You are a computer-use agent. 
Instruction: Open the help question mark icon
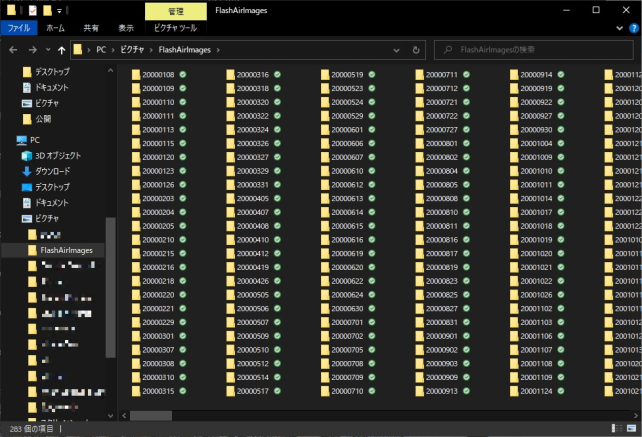tap(631, 29)
